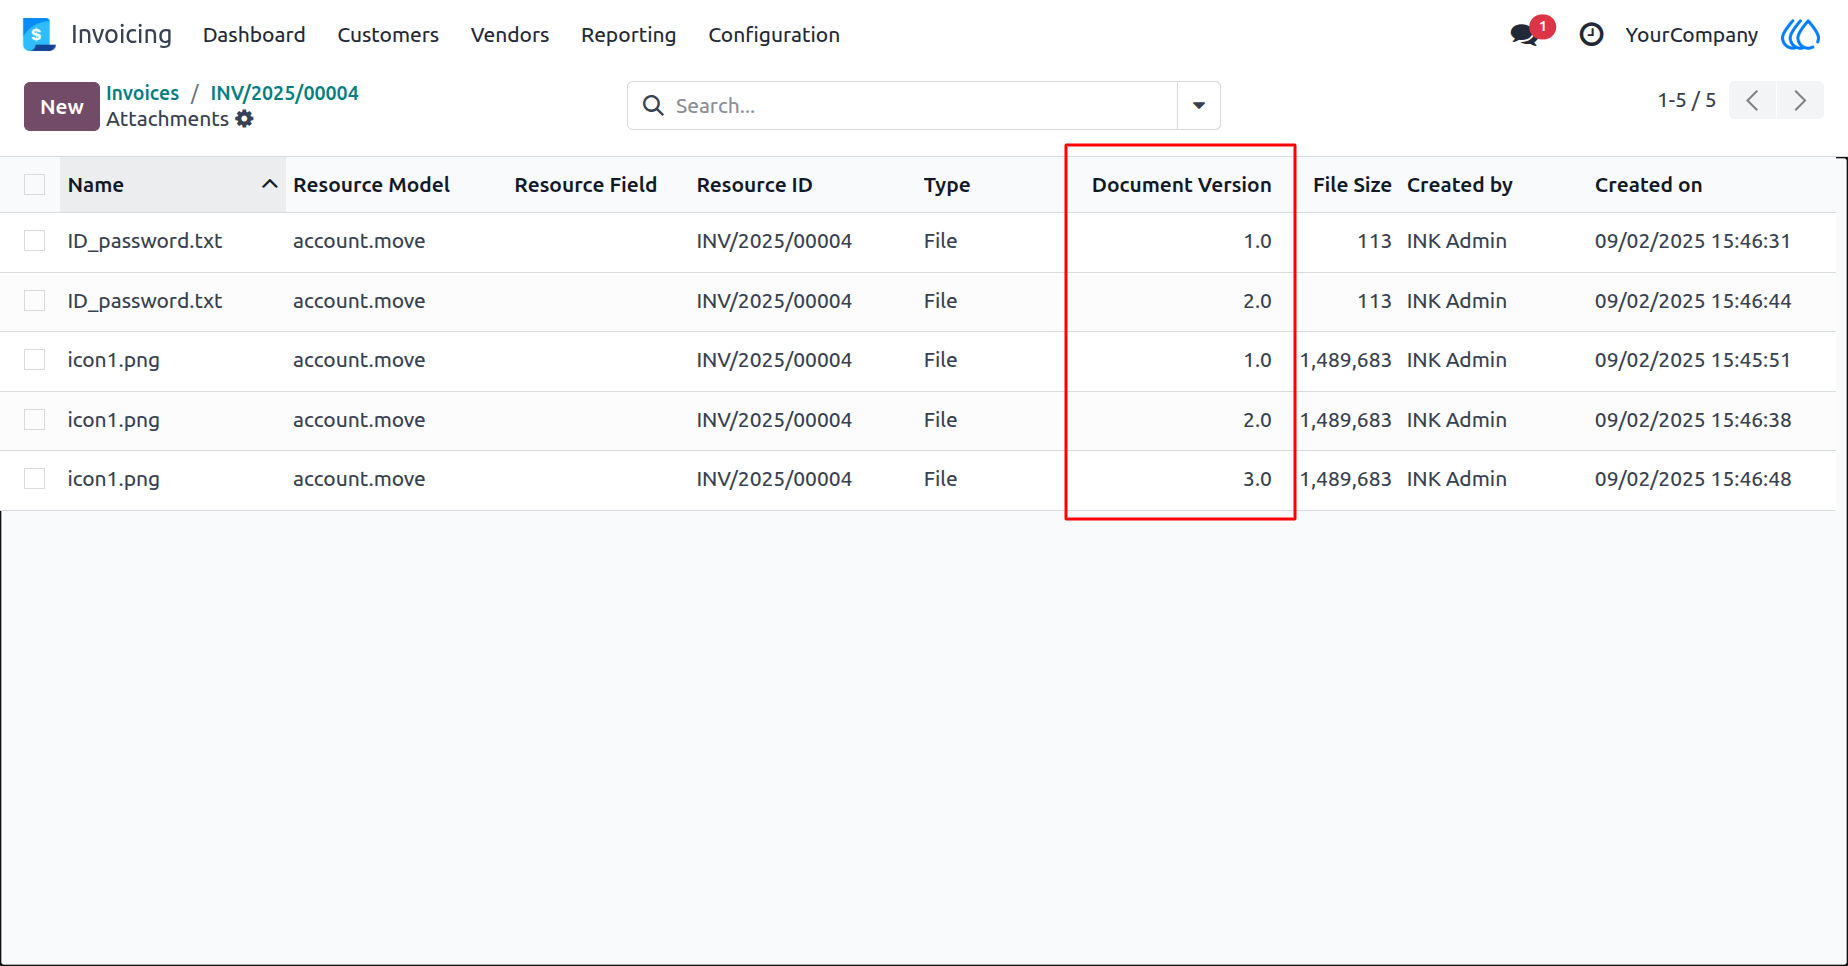Tick checkbox for icon1.png version 1.0
This screenshot has width=1848, height=966.
35,360
